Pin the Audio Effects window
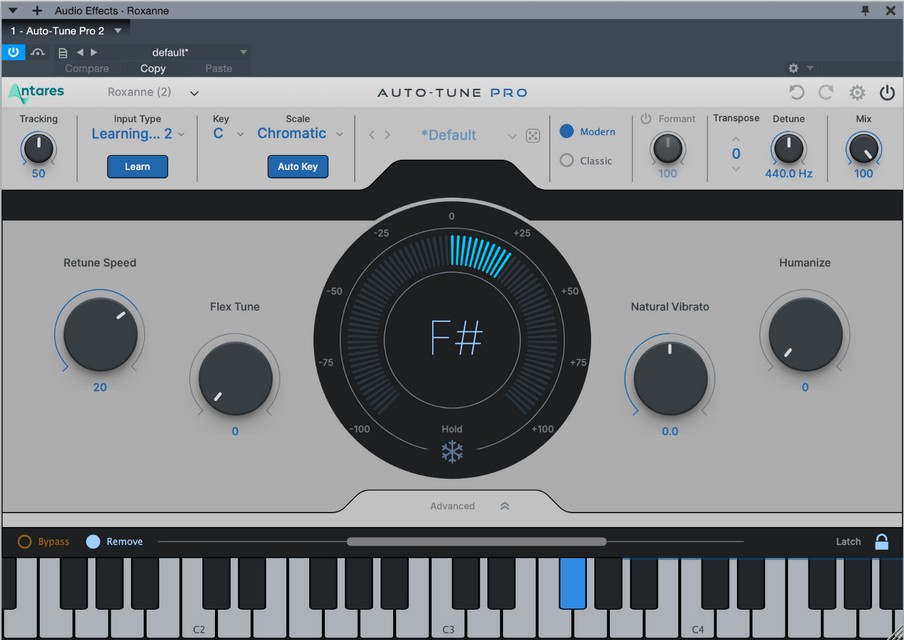Viewport: 904px width, 640px height. 865,10
